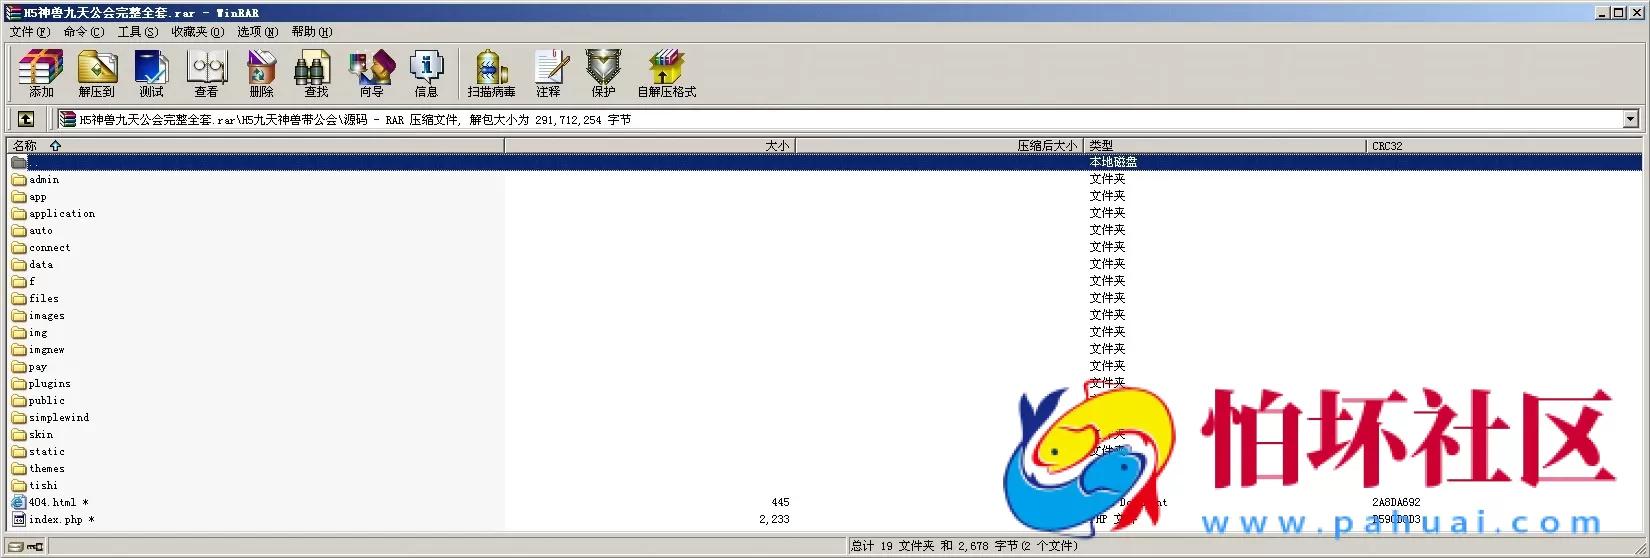The height and width of the screenshot is (558, 1650).
Task: Run the 测试 (Test) archive tool
Action: pyautogui.click(x=151, y=72)
